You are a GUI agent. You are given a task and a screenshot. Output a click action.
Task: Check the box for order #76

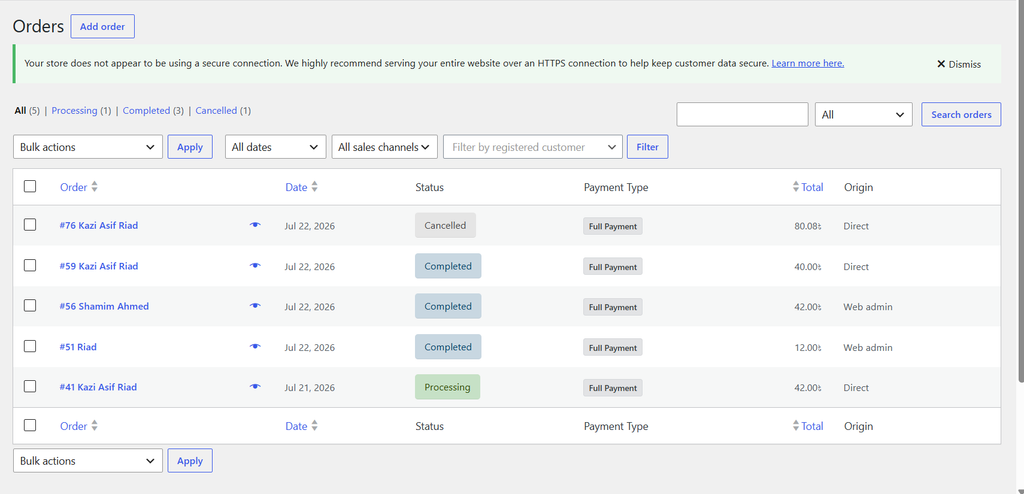(x=30, y=225)
